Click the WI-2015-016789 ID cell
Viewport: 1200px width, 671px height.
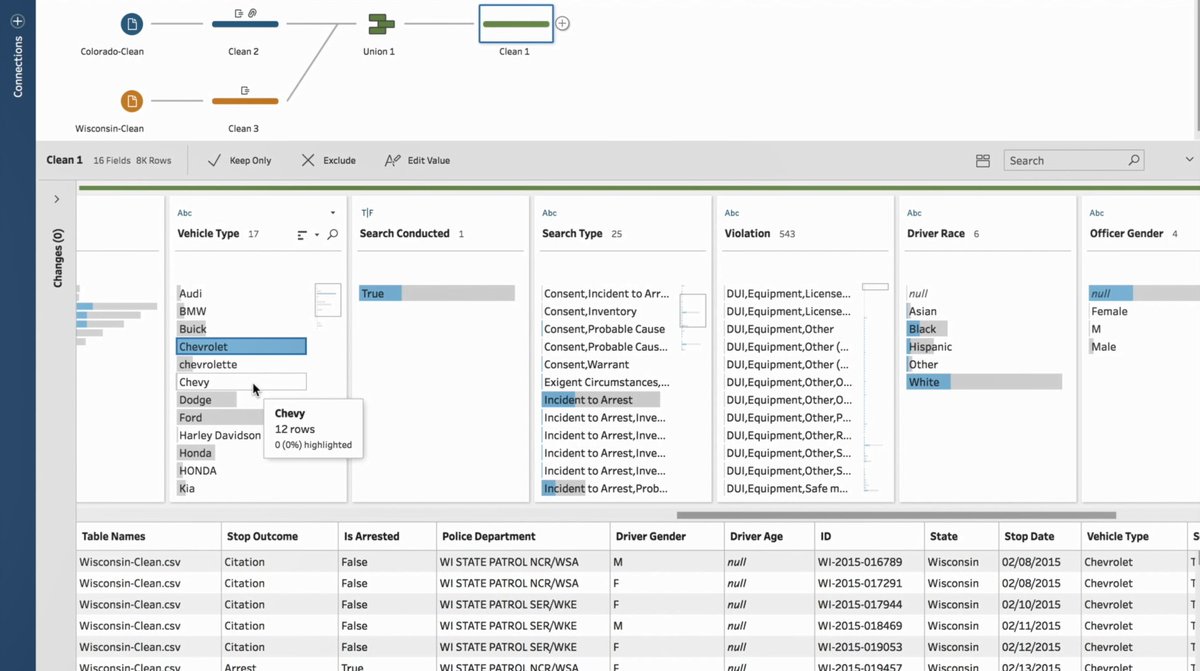(867, 562)
